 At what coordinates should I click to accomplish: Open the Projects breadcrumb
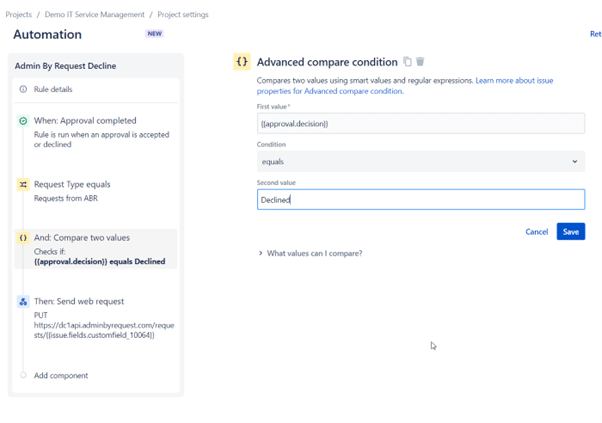18,15
